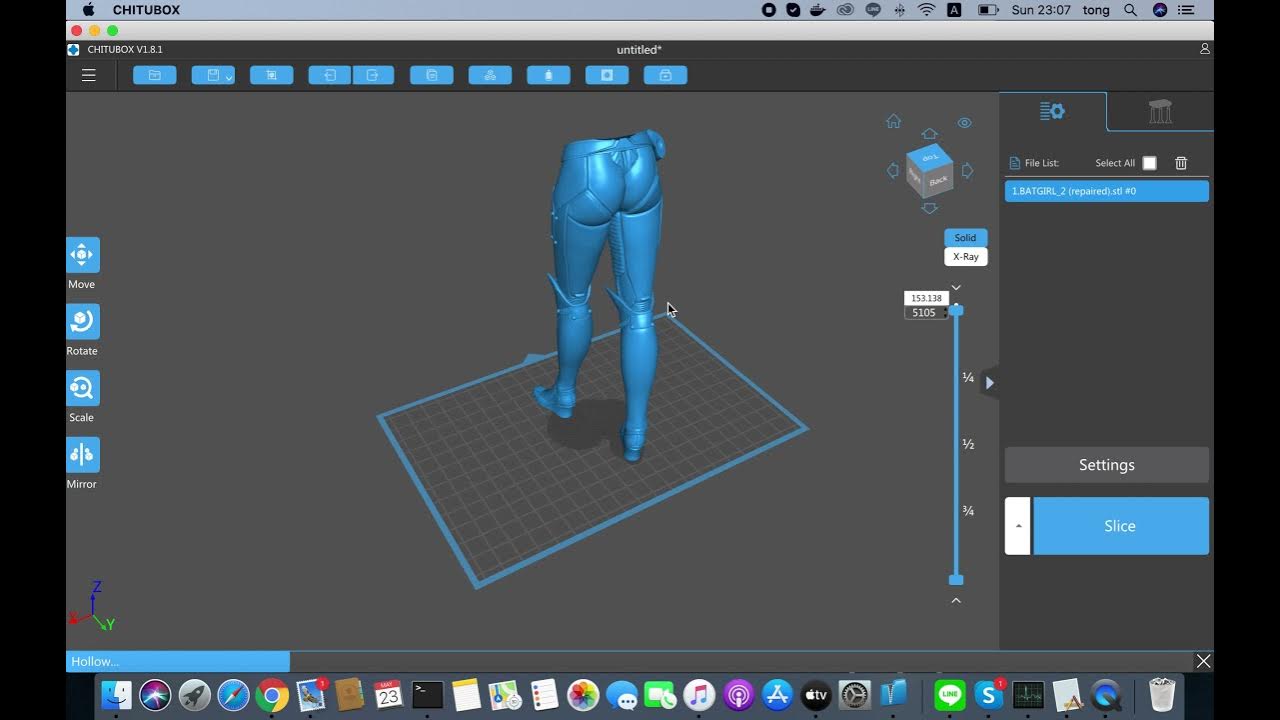Image resolution: width=1280 pixels, height=720 pixels.
Task: Click the Auto layout toolbar icon
Action: [490, 75]
